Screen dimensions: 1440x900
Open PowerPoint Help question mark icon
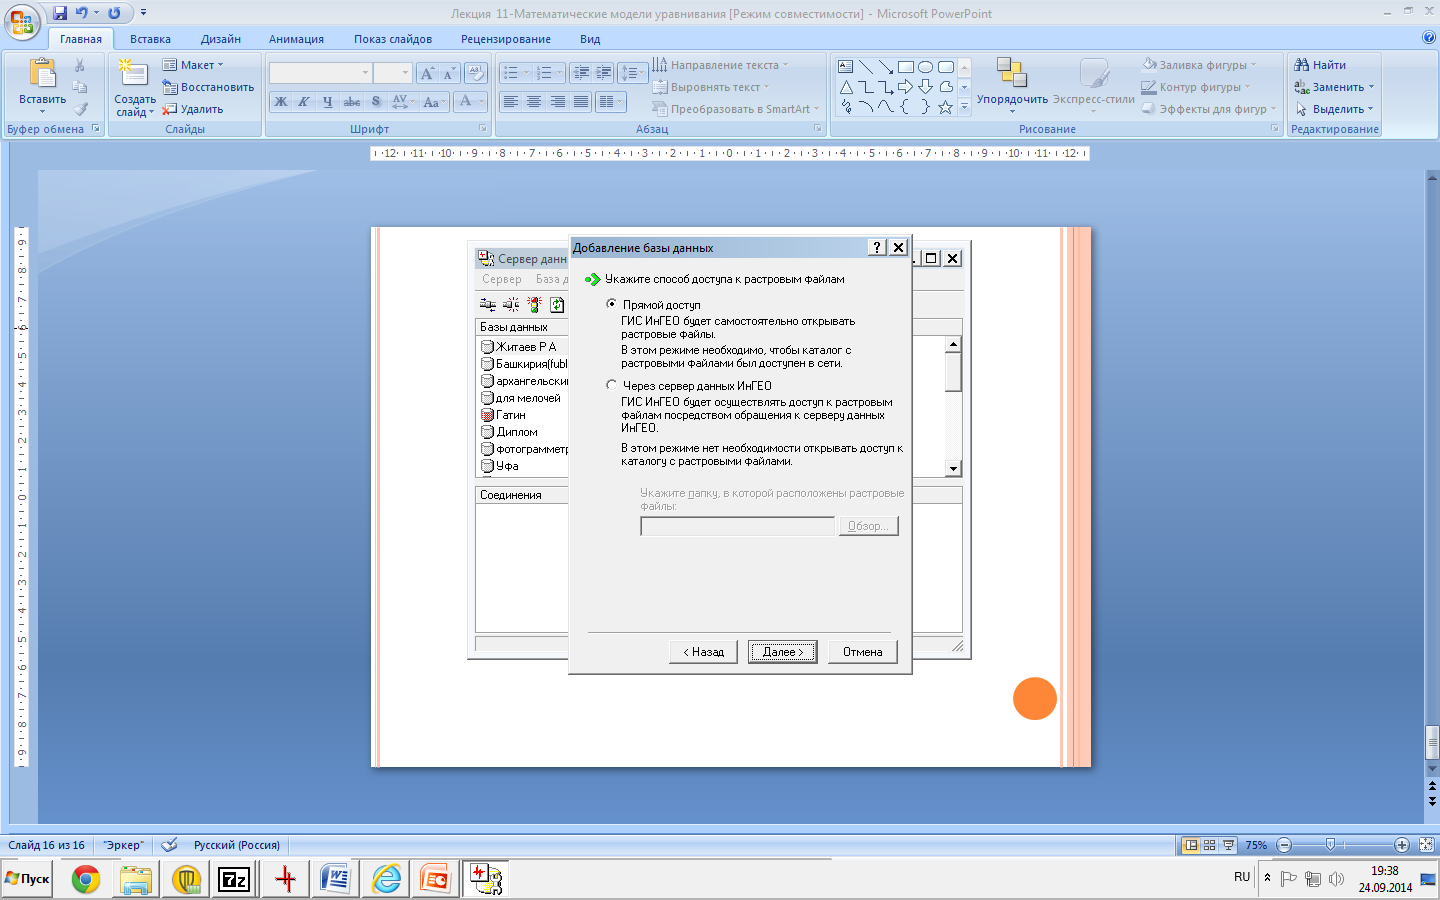tap(1428, 38)
